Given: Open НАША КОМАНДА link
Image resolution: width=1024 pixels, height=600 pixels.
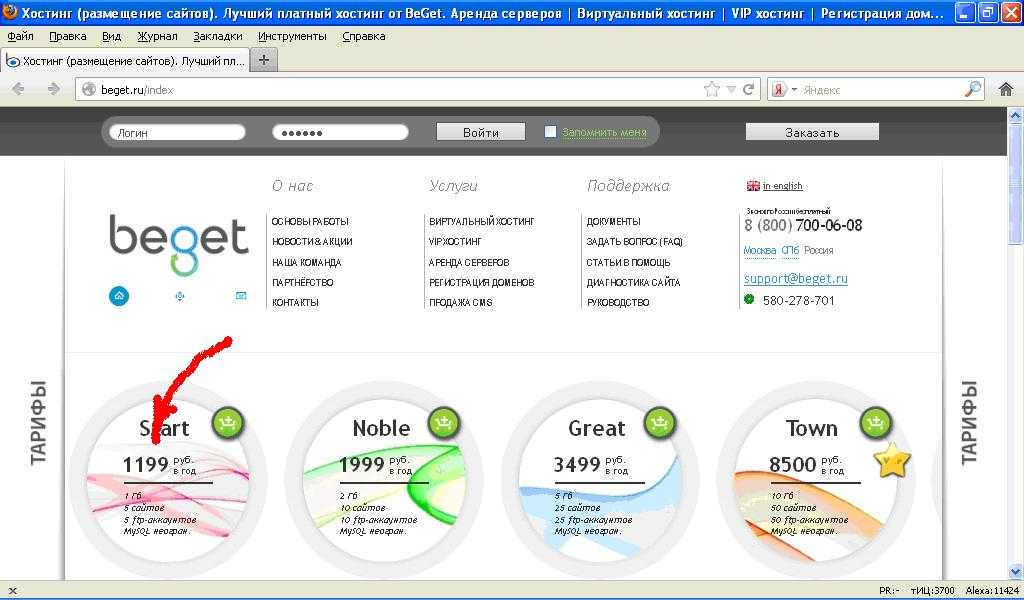Looking at the screenshot, I should tap(306, 262).
